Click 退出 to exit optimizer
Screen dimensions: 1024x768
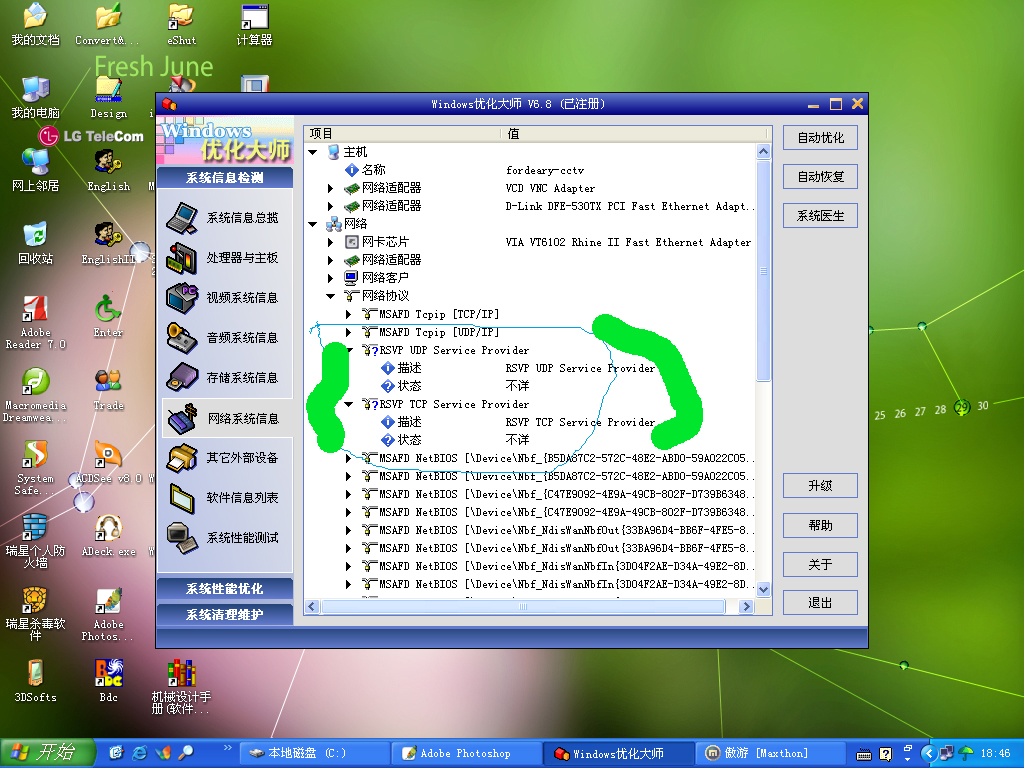coord(820,603)
